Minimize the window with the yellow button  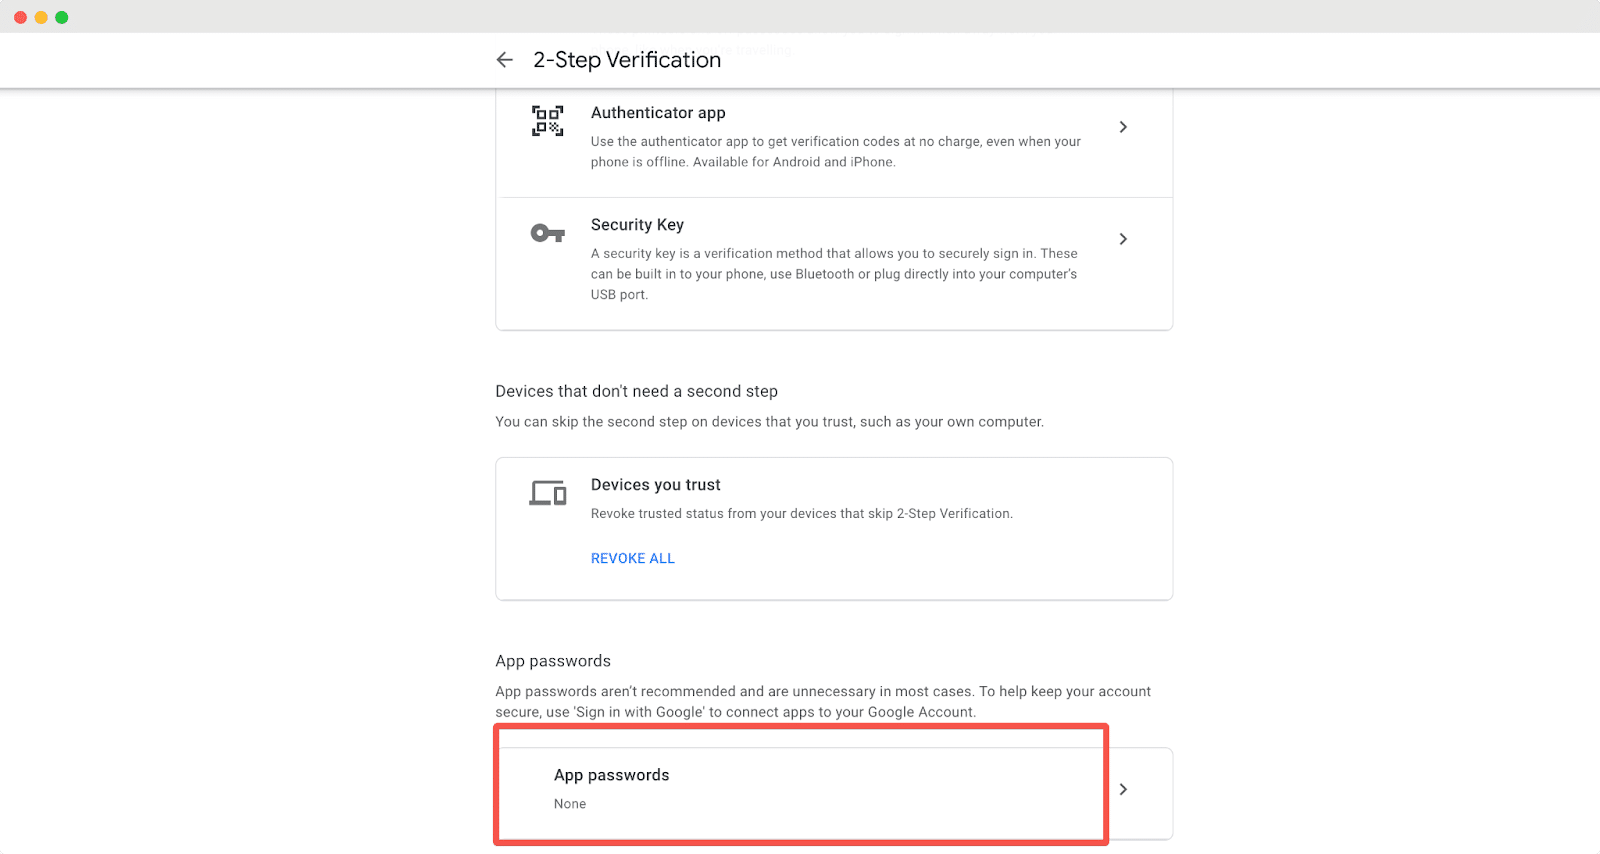41,17
